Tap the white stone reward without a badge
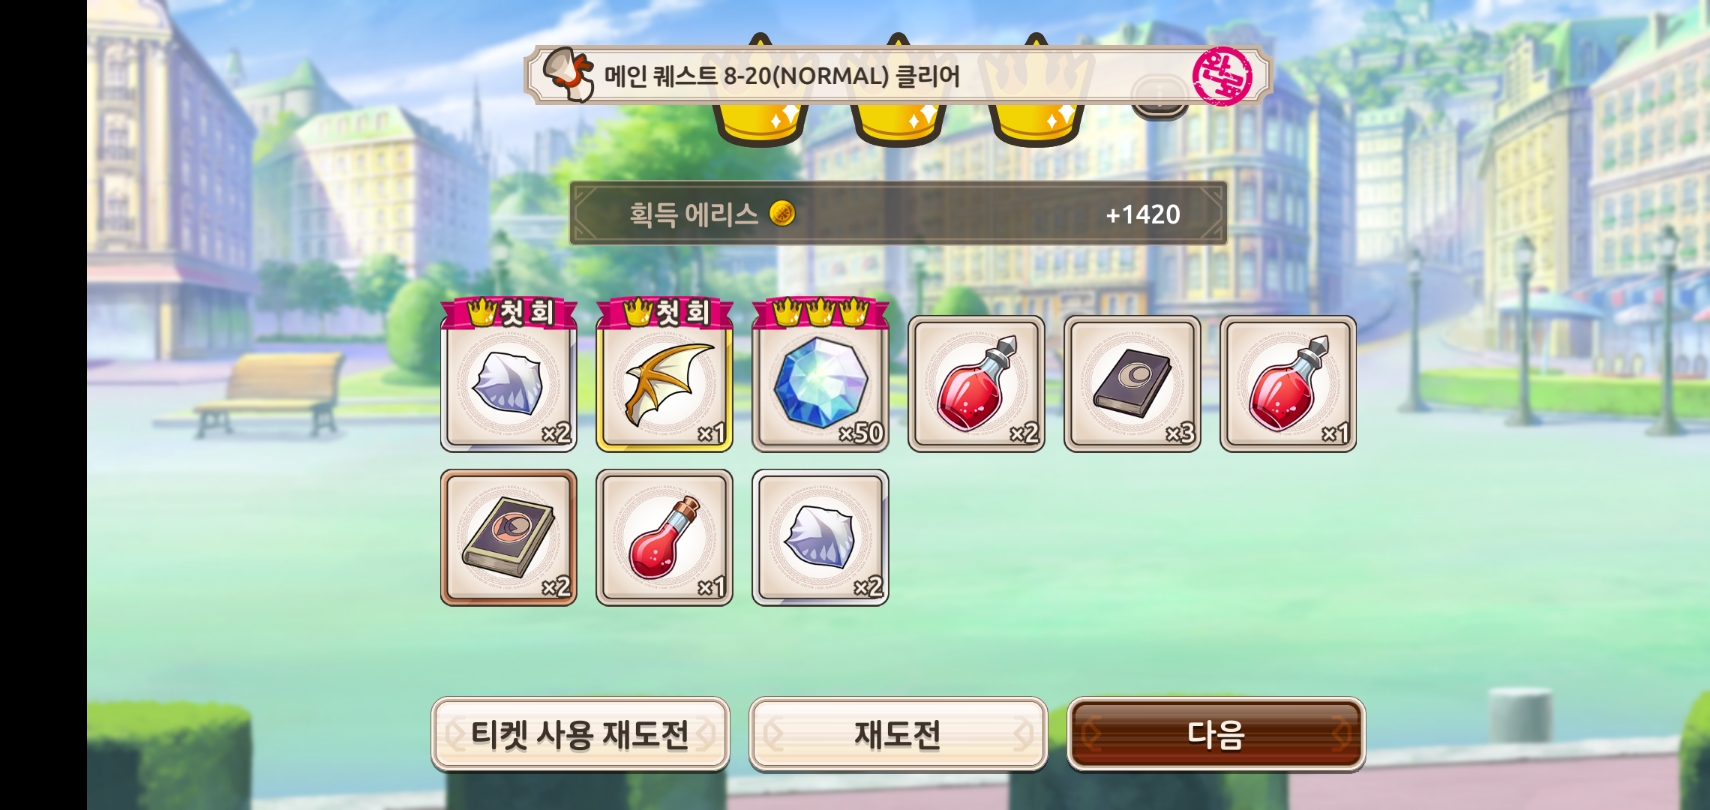Image resolution: width=1710 pixels, height=810 pixels. 821,538
